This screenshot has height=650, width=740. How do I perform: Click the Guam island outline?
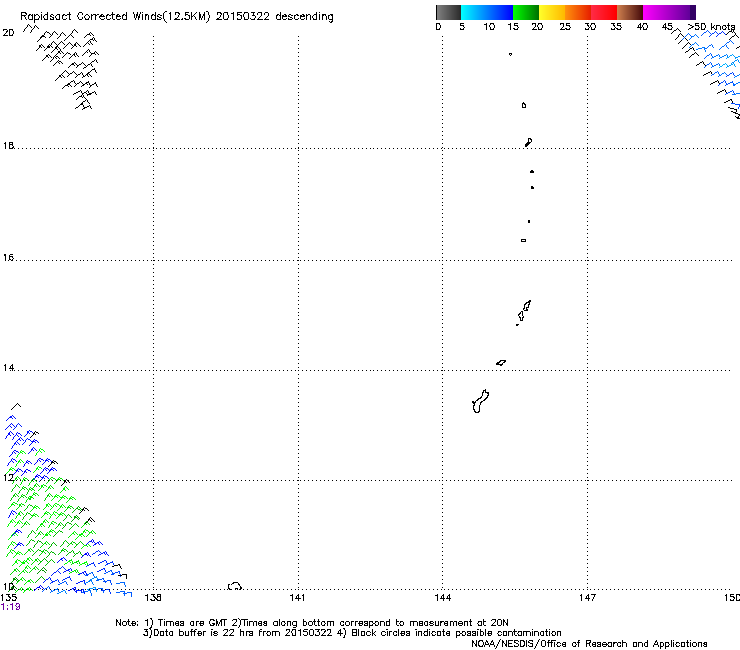click(x=480, y=401)
